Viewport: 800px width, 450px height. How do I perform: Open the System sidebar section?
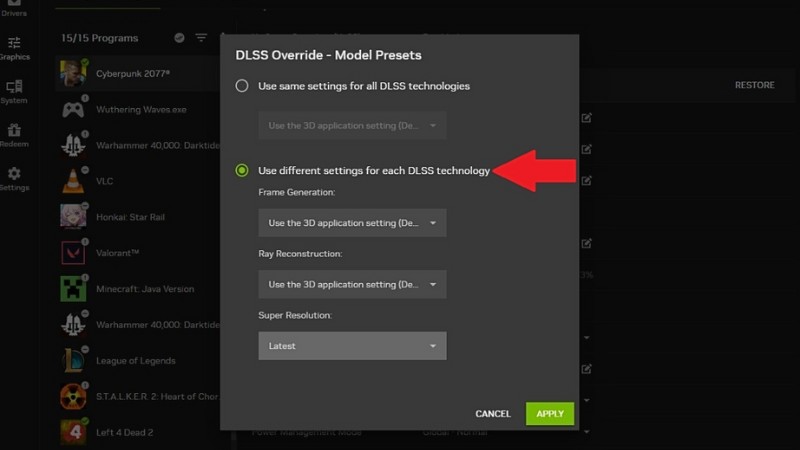14,90
